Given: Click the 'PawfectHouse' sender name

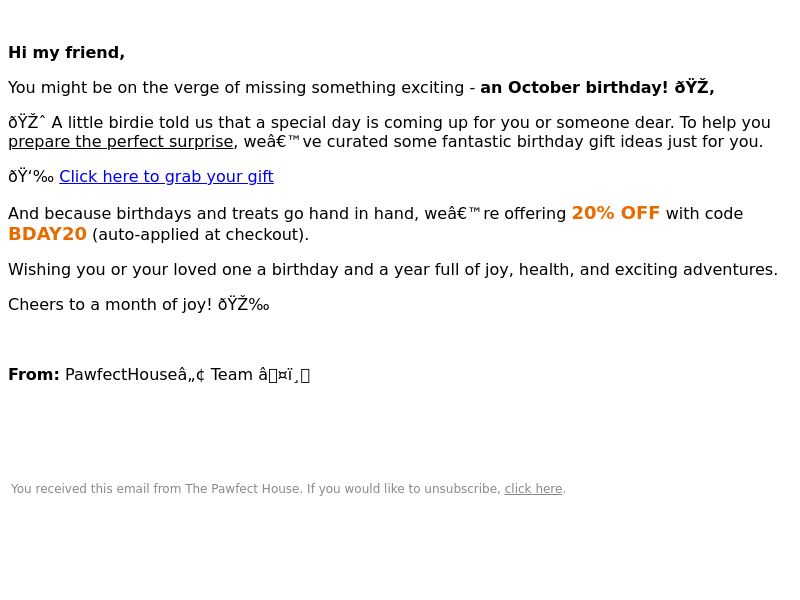Looking at the screenshot, I should click(121, 375).
